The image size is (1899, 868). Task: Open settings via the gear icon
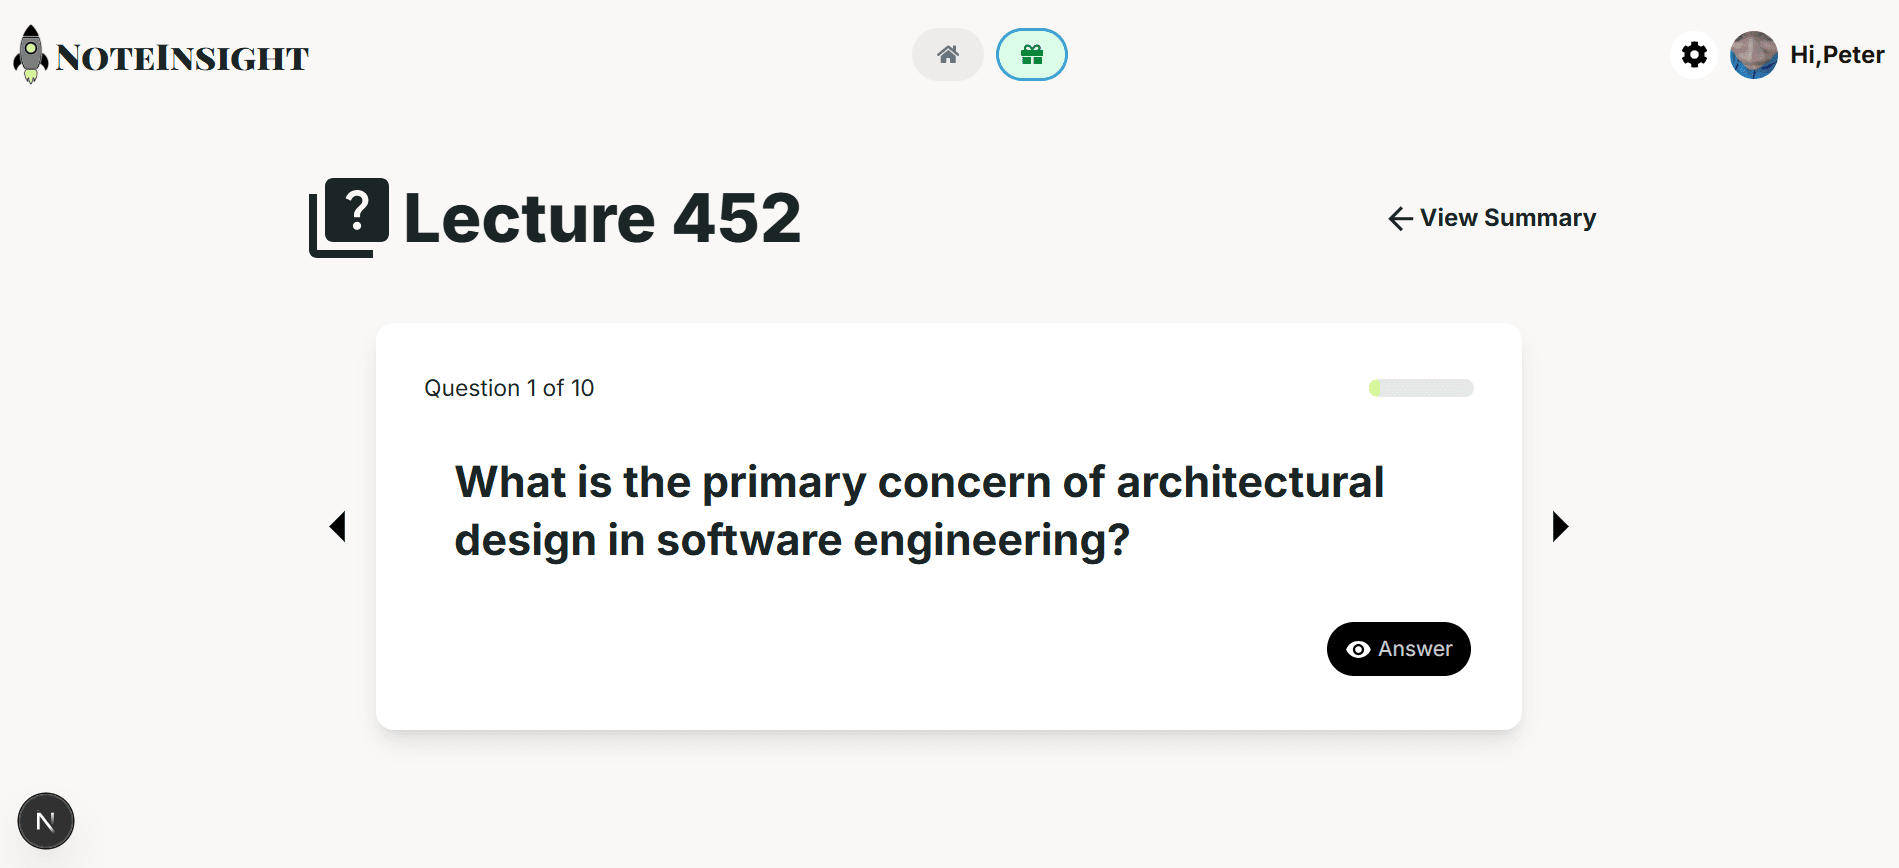(1694, 54)
